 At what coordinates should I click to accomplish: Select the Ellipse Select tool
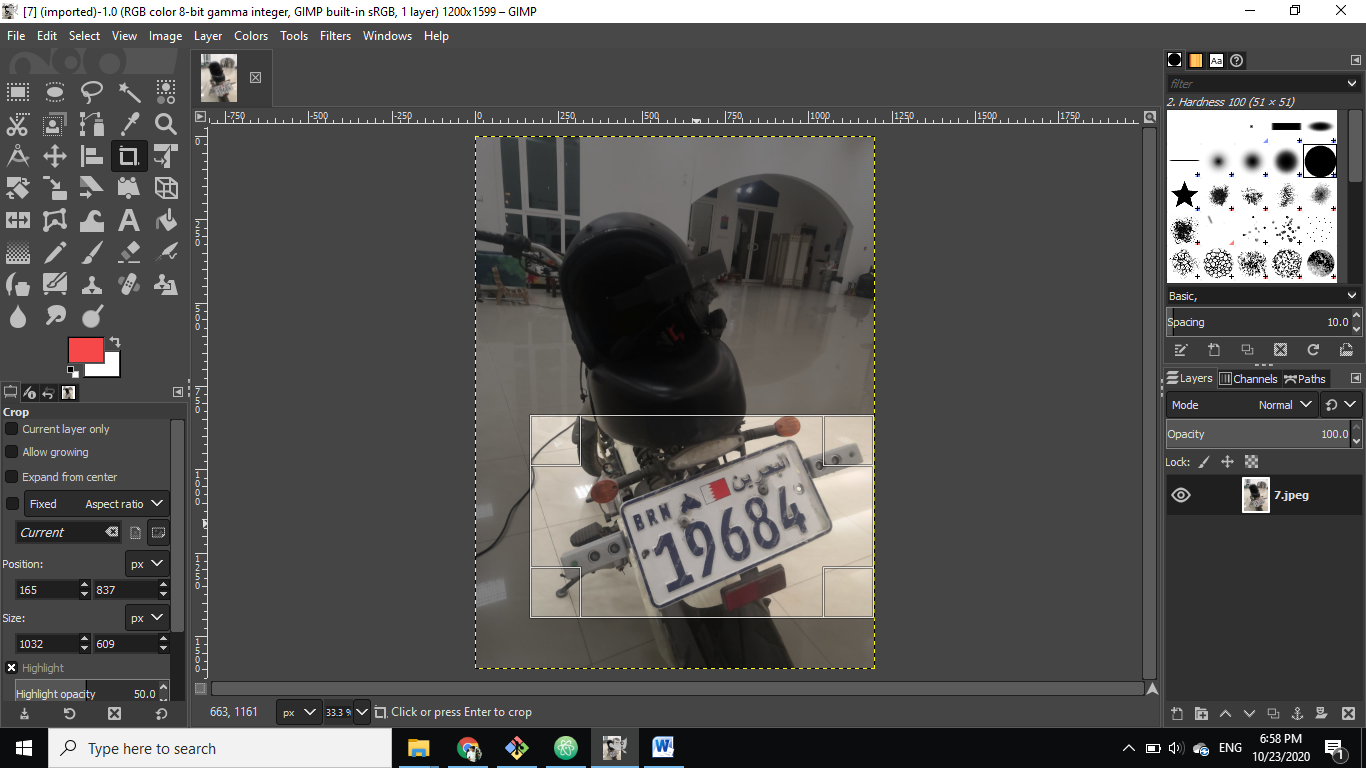pos(55,93)
